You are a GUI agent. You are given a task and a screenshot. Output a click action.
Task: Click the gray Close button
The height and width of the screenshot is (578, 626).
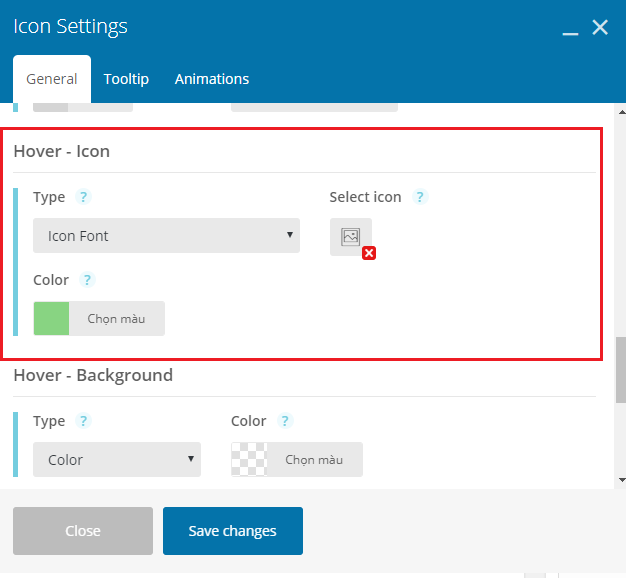[x=83, y=531]
